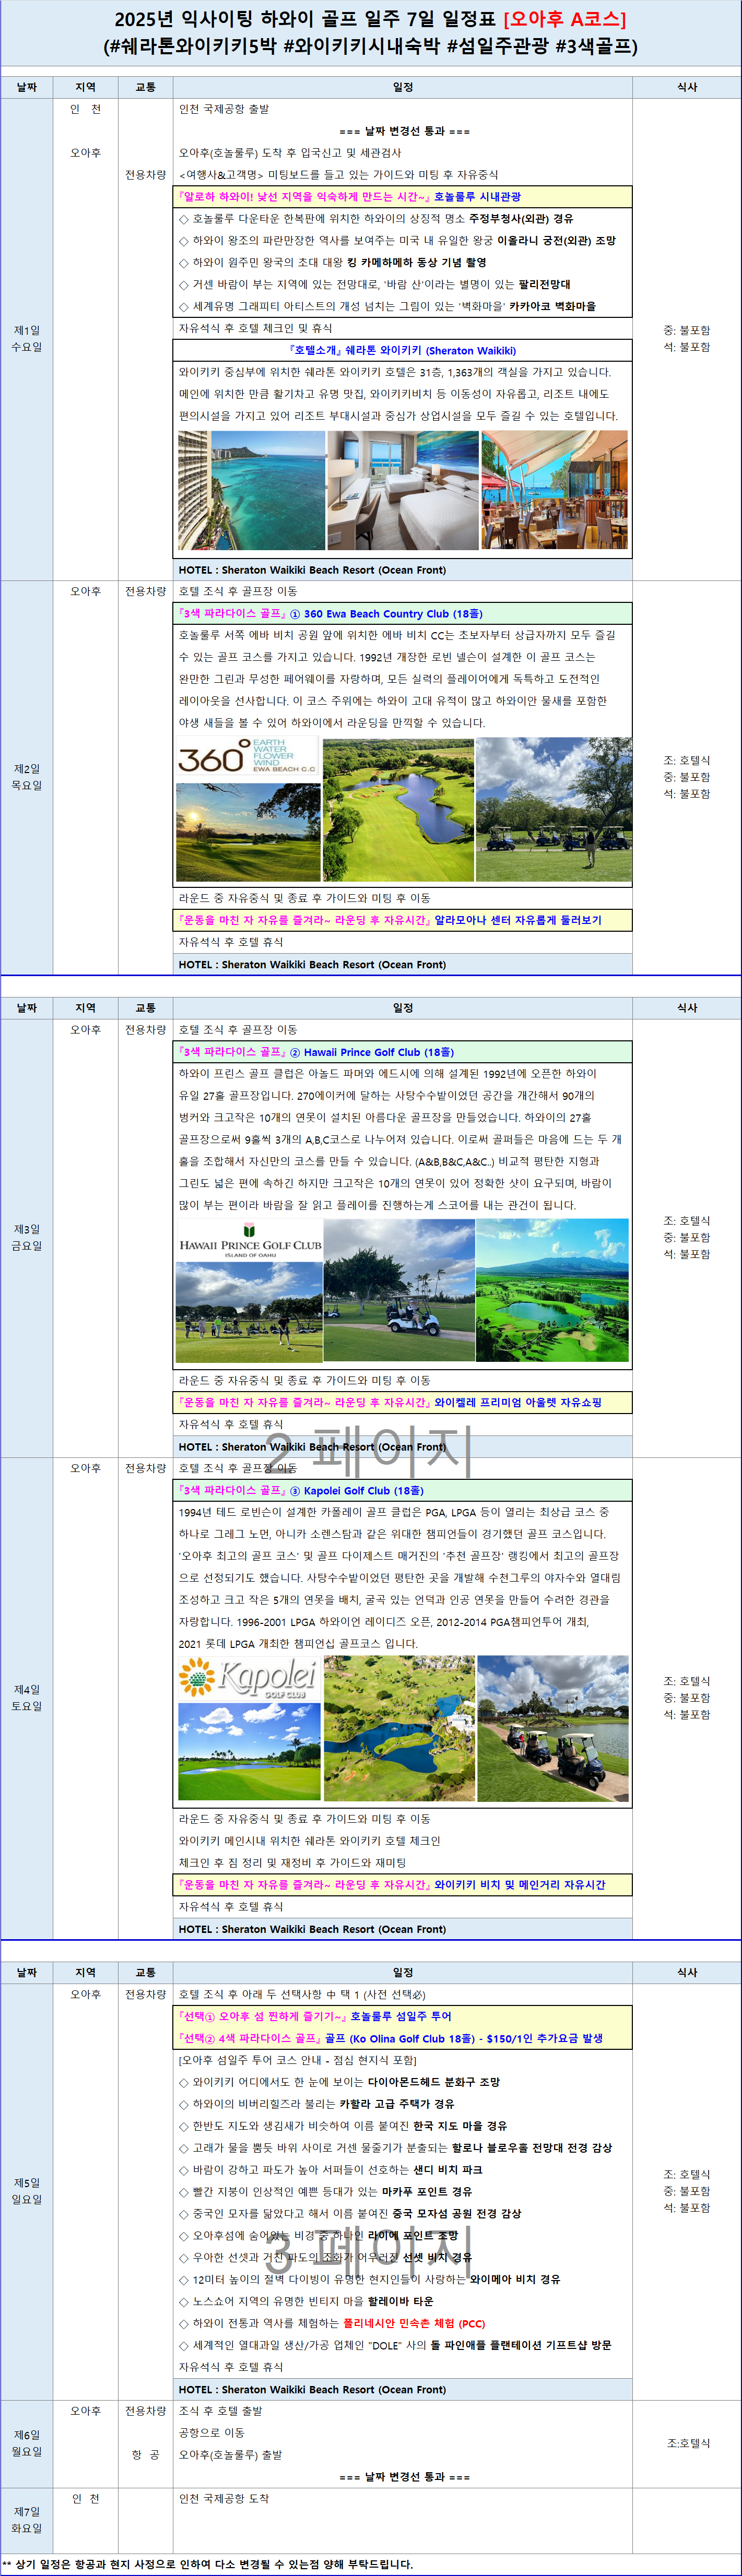Click the '다이아몬드헤드 분화구 조망' line

coord(339,2082)
